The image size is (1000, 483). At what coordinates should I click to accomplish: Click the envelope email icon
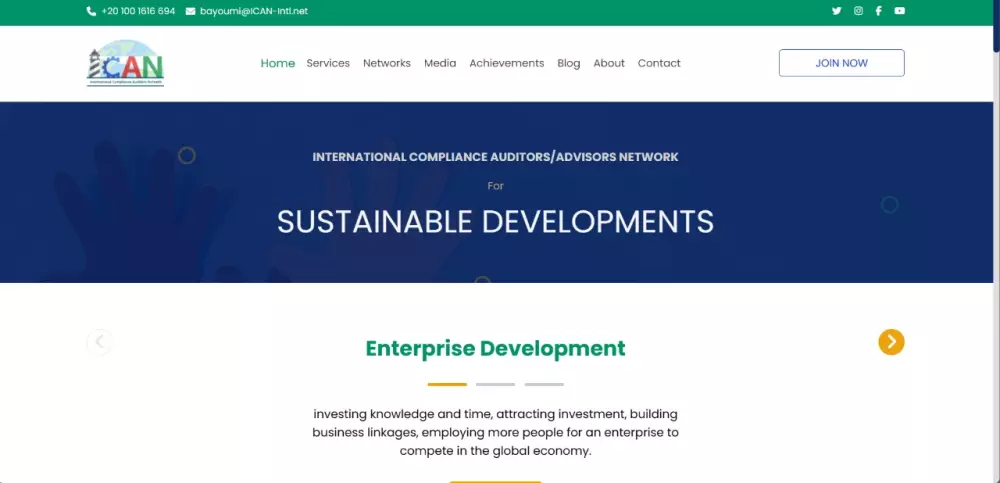click(190, 11)
